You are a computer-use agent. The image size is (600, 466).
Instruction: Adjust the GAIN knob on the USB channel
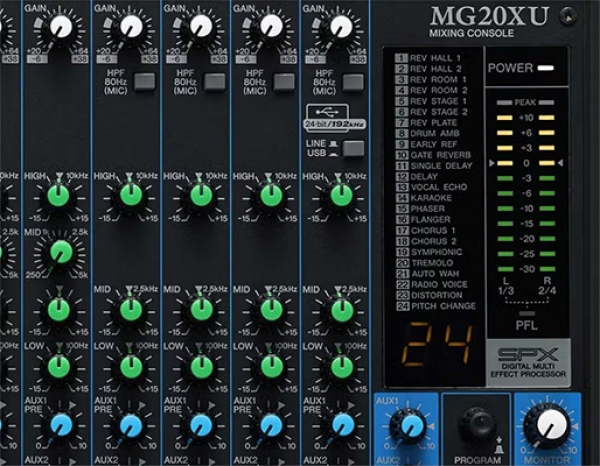click(339, 27)
